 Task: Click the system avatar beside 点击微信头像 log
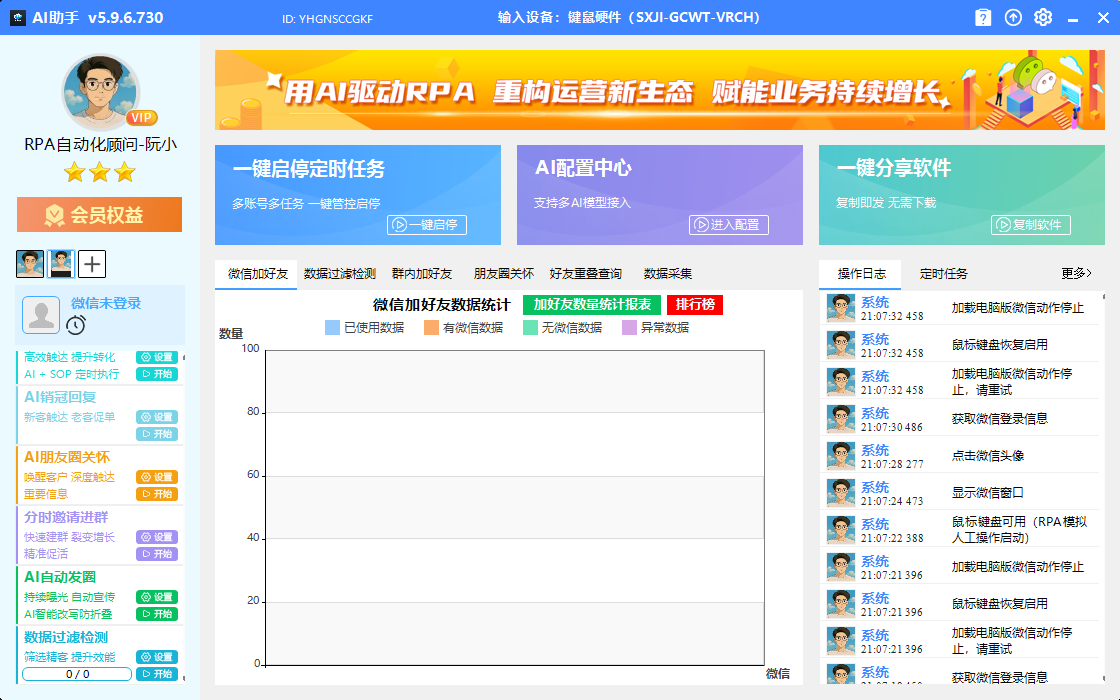pos(841,456)
